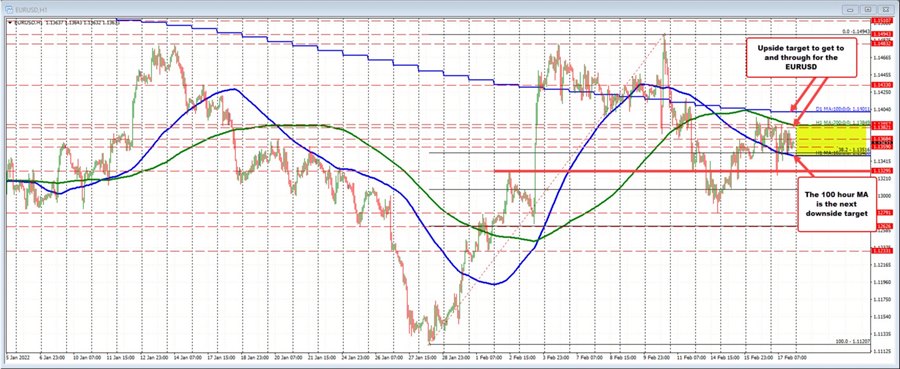Click the 1.13415 price axis value
This screenshot has width=900, height=369.
[882, 161]
